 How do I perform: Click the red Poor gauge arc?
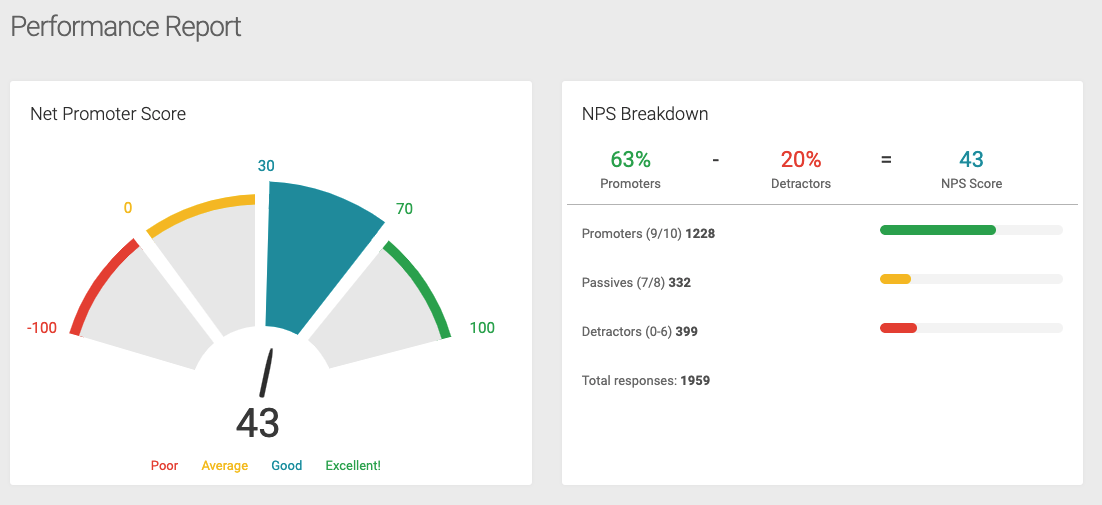(x=101, y=282)
